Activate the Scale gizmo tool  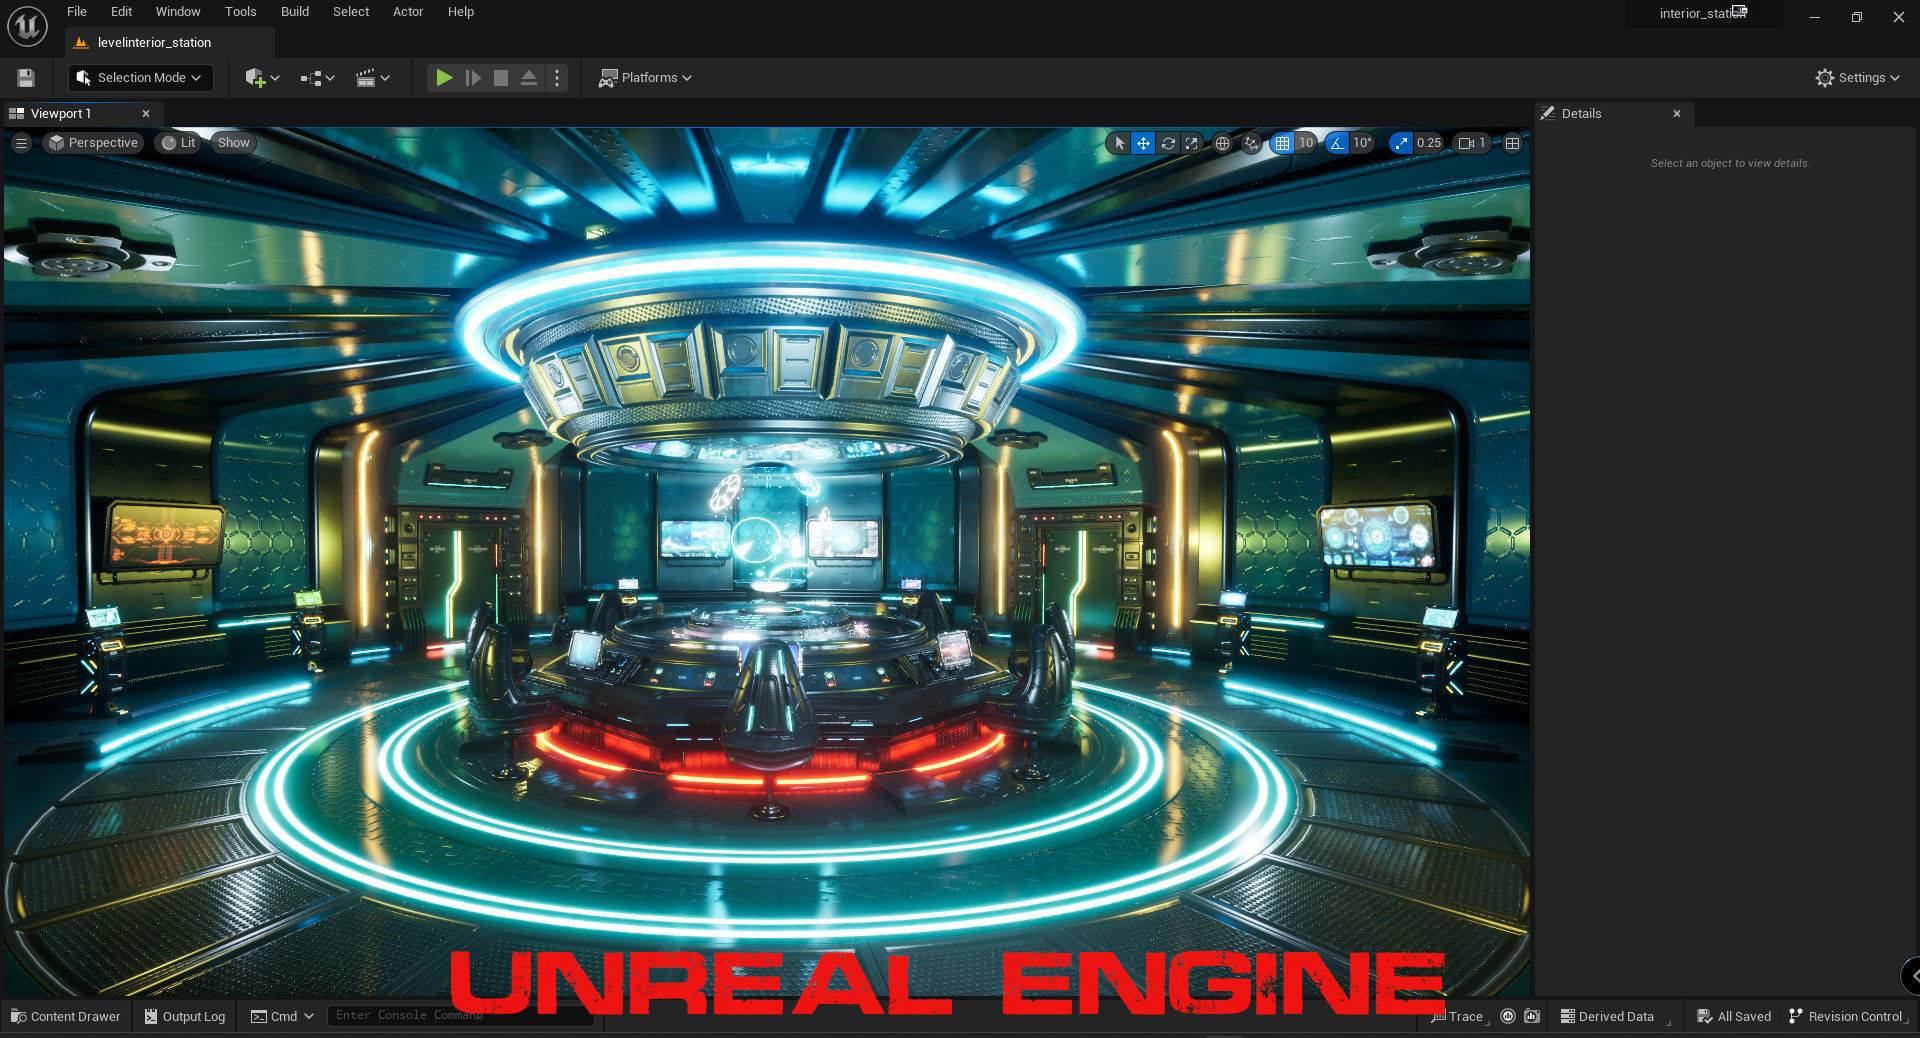1192,143
